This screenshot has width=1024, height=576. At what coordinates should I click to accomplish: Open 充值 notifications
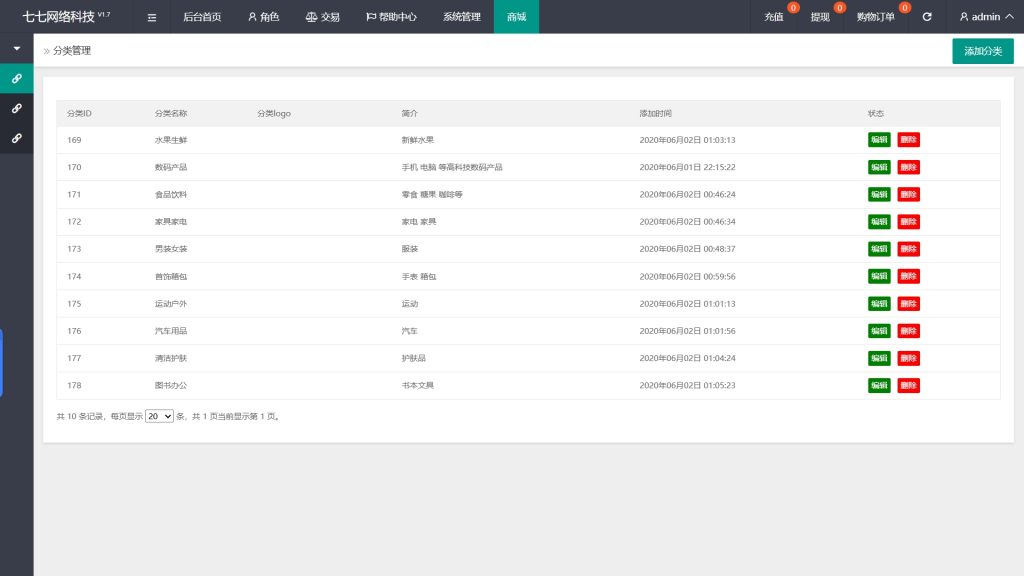coord(775,17)
